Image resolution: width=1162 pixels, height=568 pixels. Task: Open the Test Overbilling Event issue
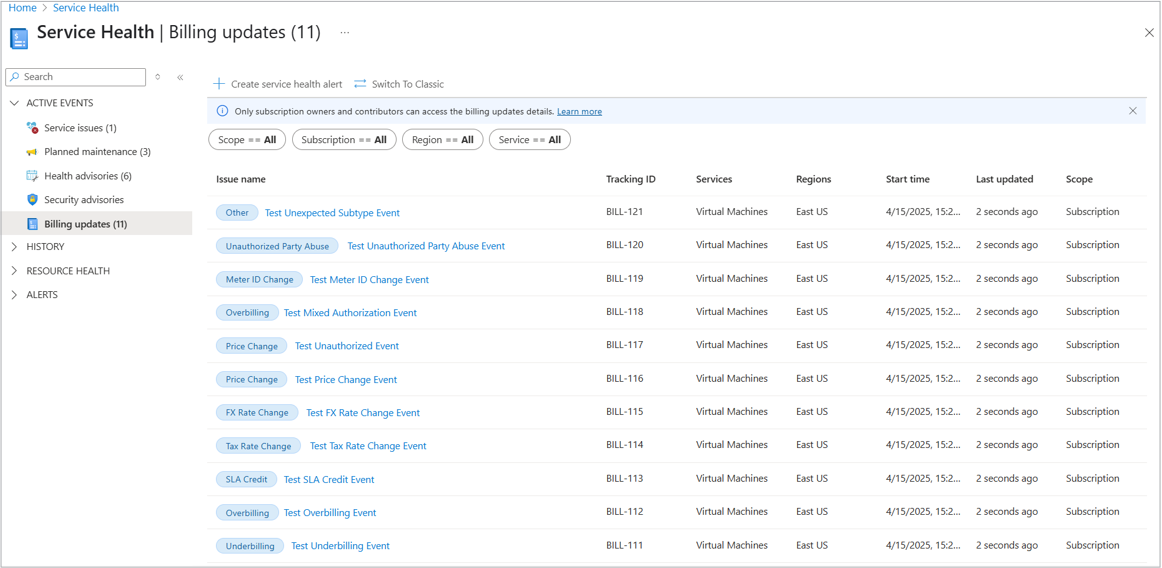[x=330, y=513]
